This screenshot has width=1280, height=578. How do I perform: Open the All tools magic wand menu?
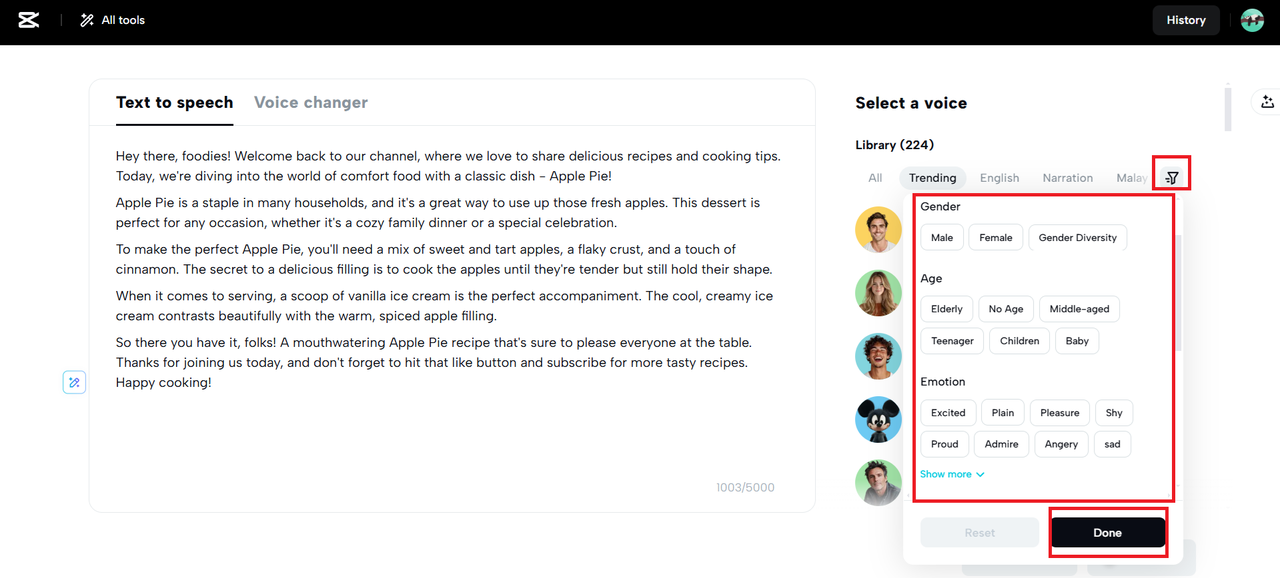pyautogui.click(x=112, y=20)
